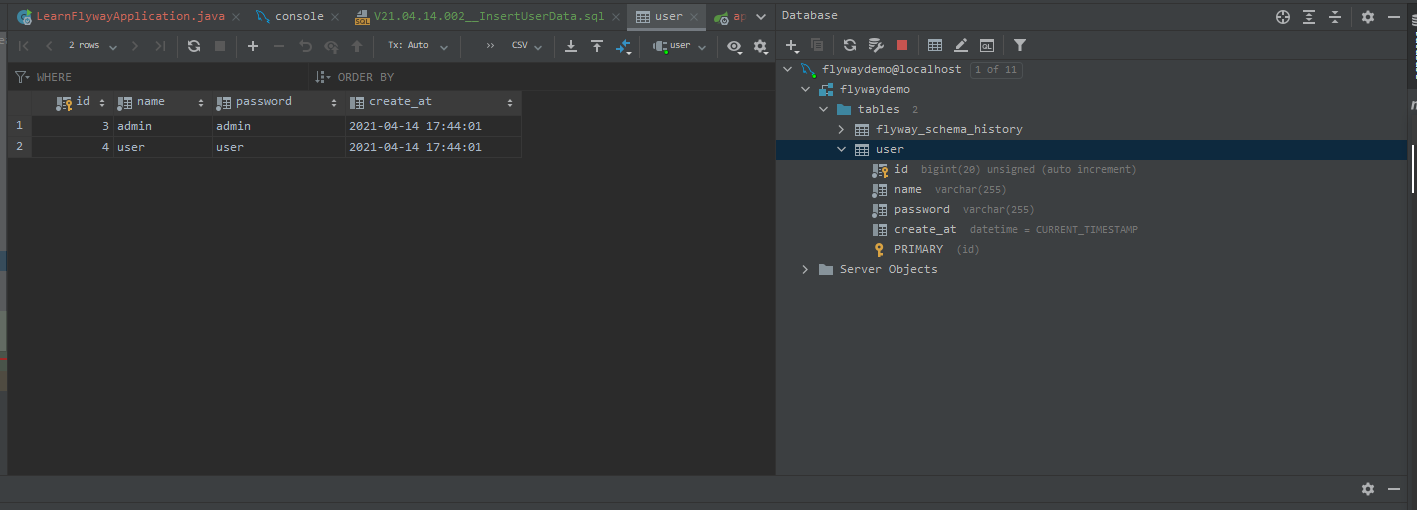Screen dimensions: 1417x510
Task: Reload the user table data page
Action: [x=194, y=46]
